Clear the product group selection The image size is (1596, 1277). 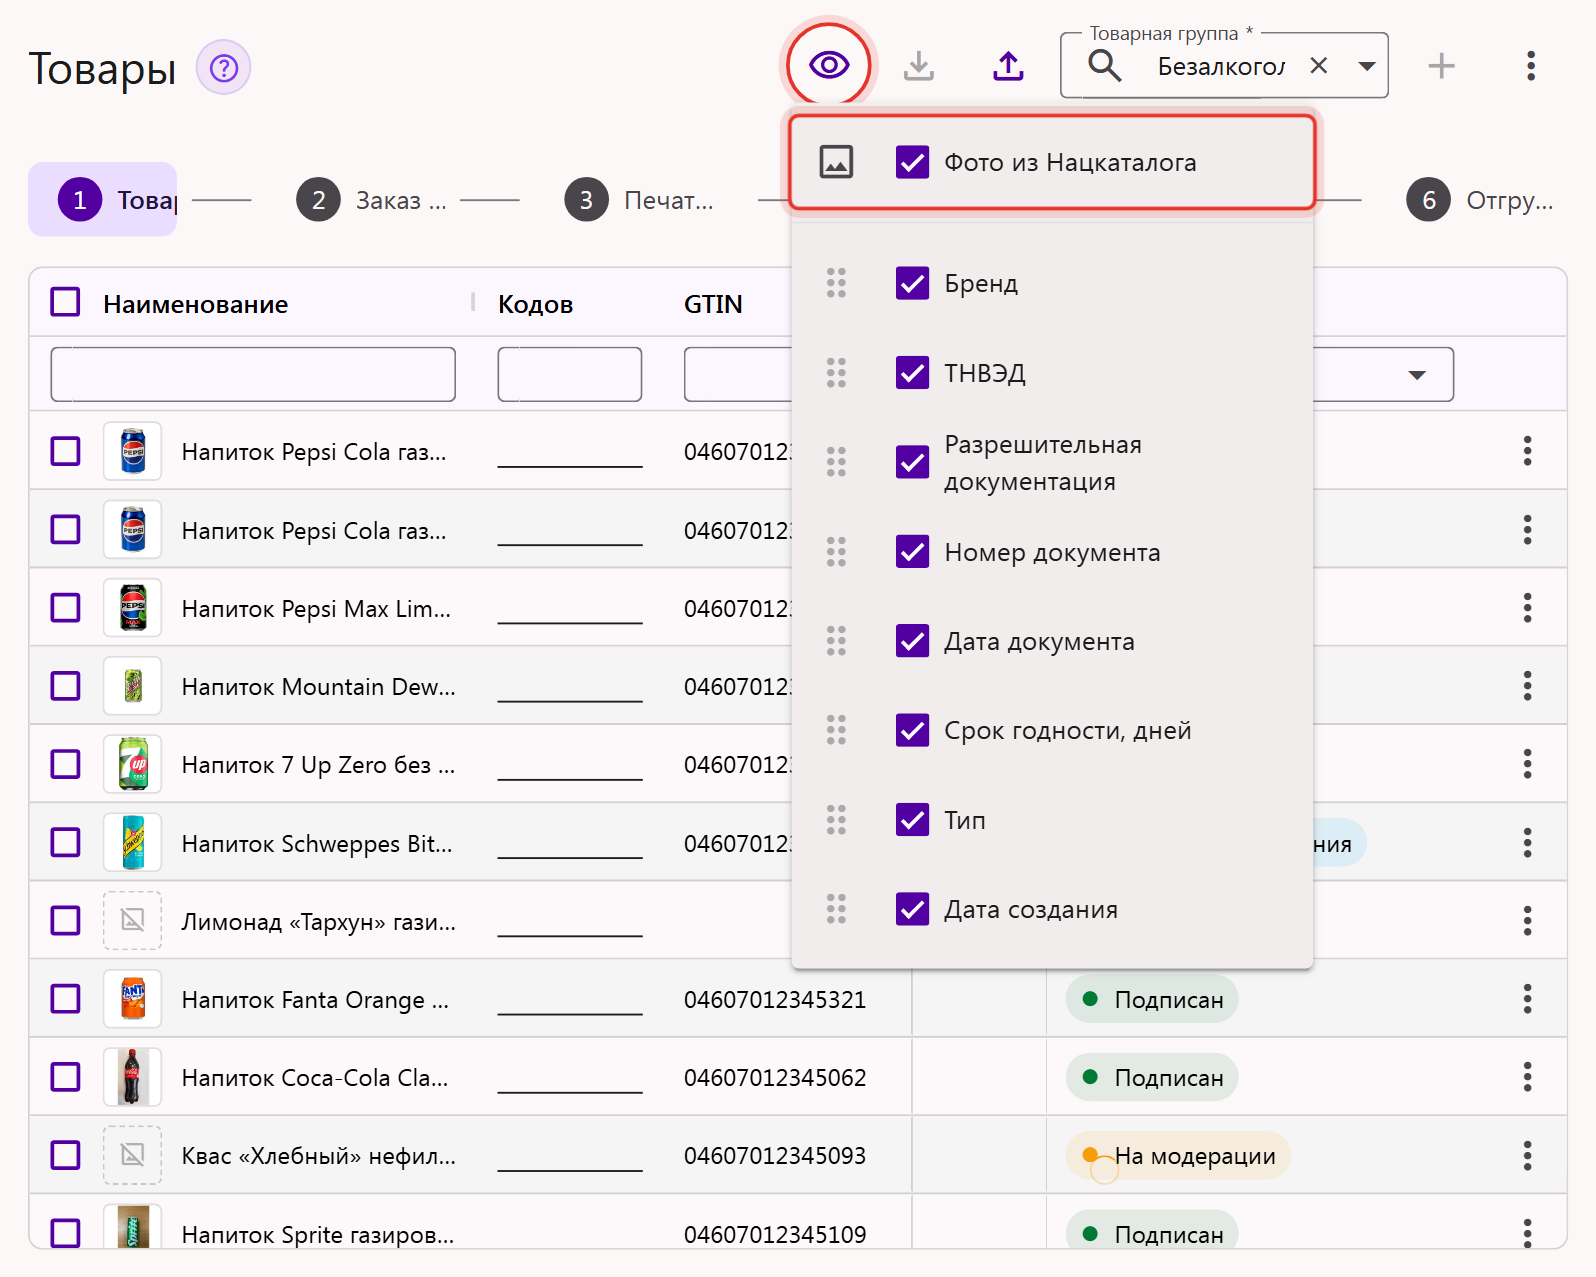(1319, 66)
